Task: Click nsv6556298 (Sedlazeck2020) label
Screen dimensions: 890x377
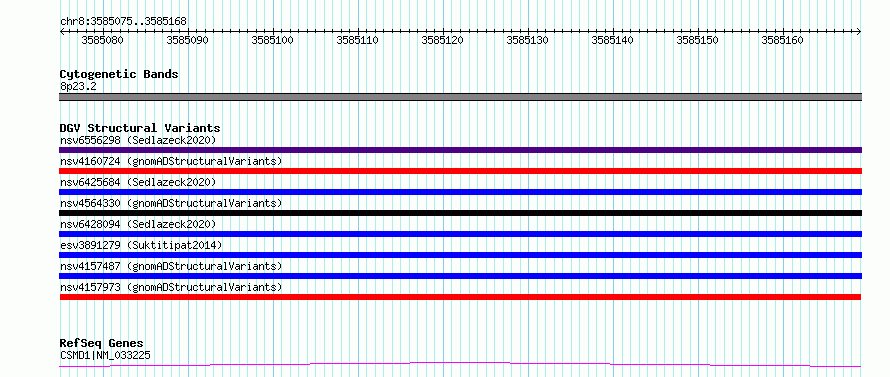Action: (x=138, y=140)
